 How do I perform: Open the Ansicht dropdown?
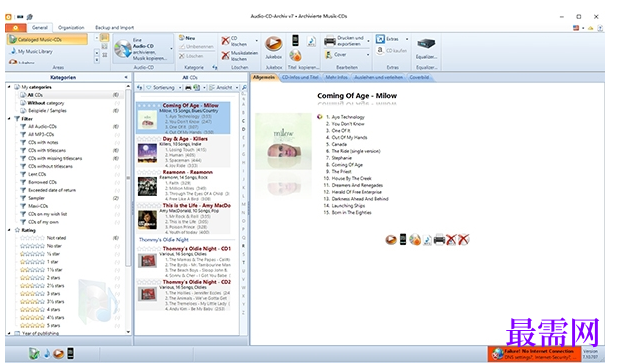[x=224, y=87]
